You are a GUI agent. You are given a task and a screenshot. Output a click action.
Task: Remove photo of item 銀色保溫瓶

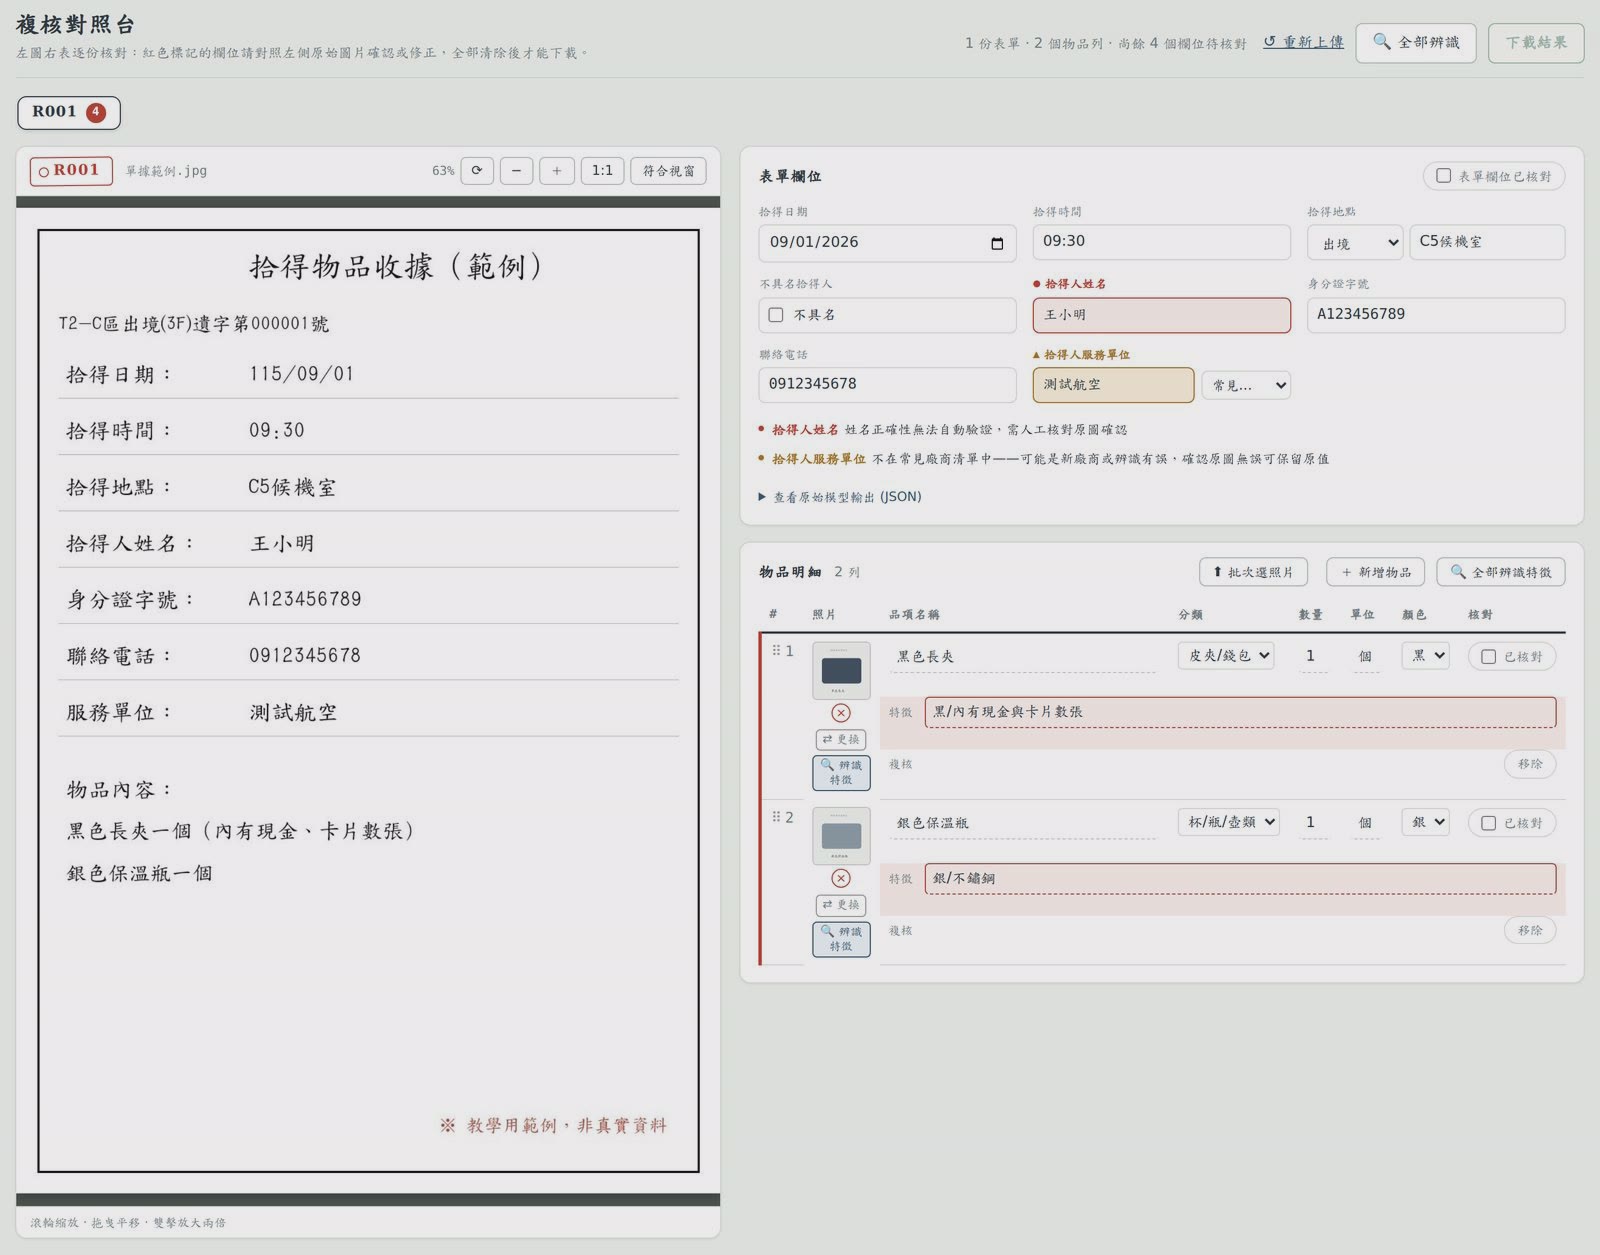click(841, 878)
